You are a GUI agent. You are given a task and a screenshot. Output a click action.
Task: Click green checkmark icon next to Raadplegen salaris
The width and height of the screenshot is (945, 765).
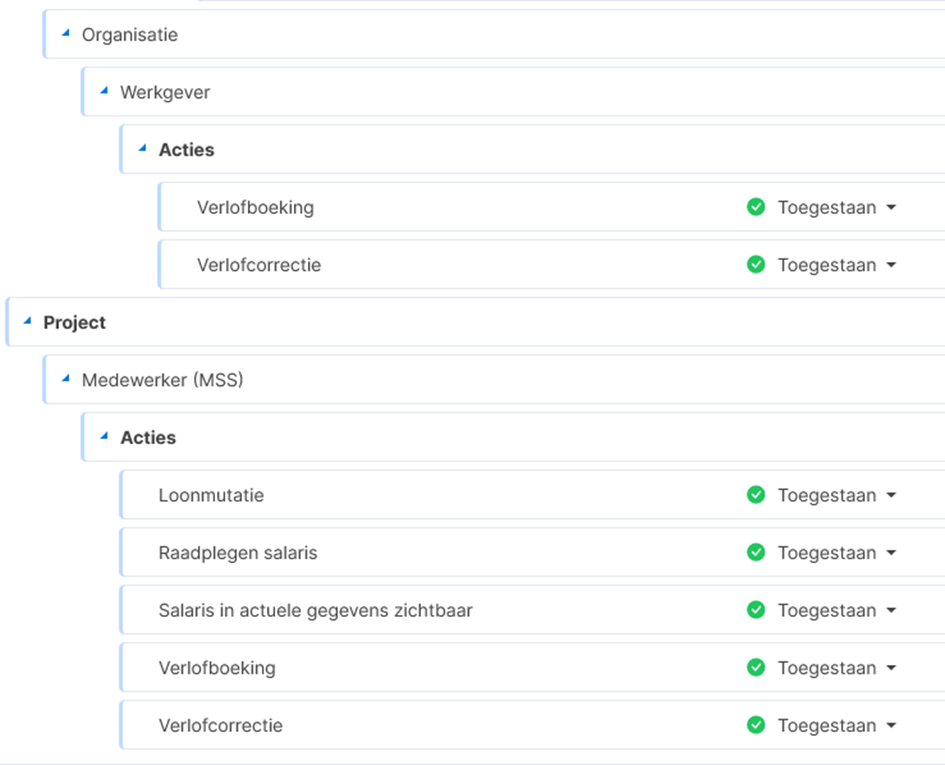(x=756, y=552)
